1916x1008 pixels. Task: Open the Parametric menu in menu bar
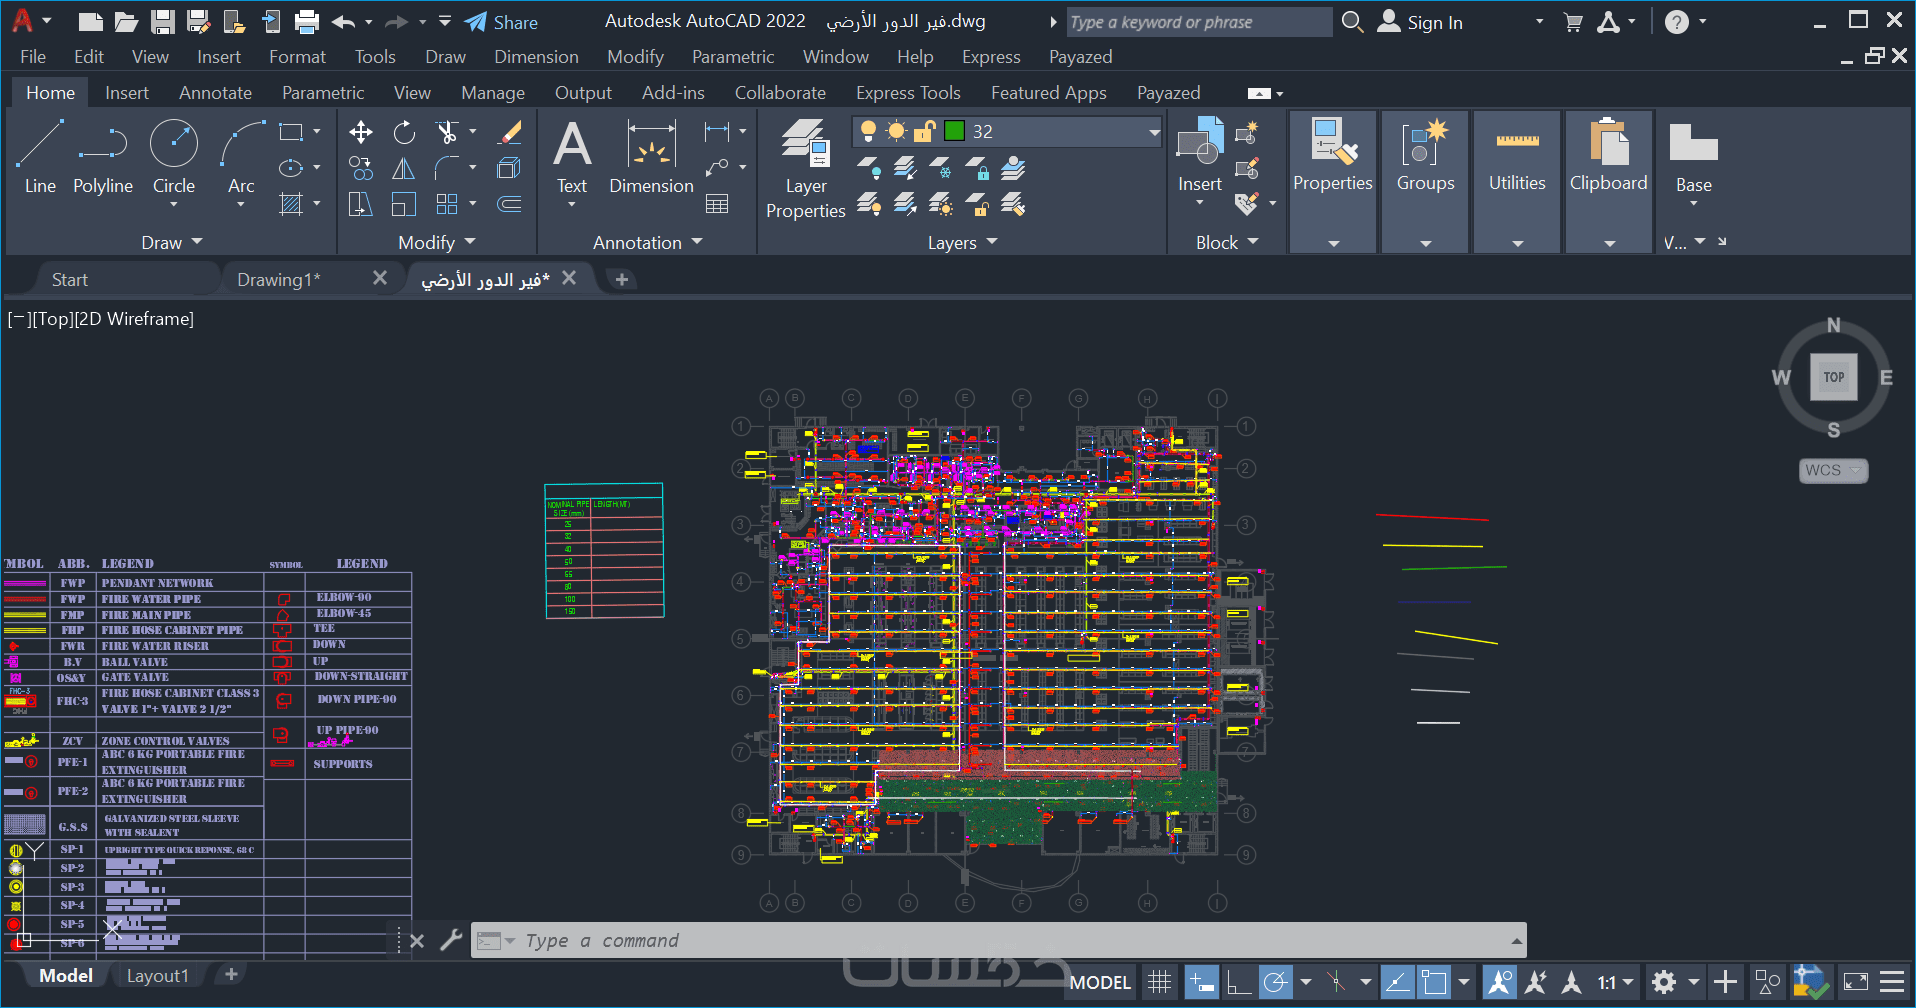pos(732,57)
